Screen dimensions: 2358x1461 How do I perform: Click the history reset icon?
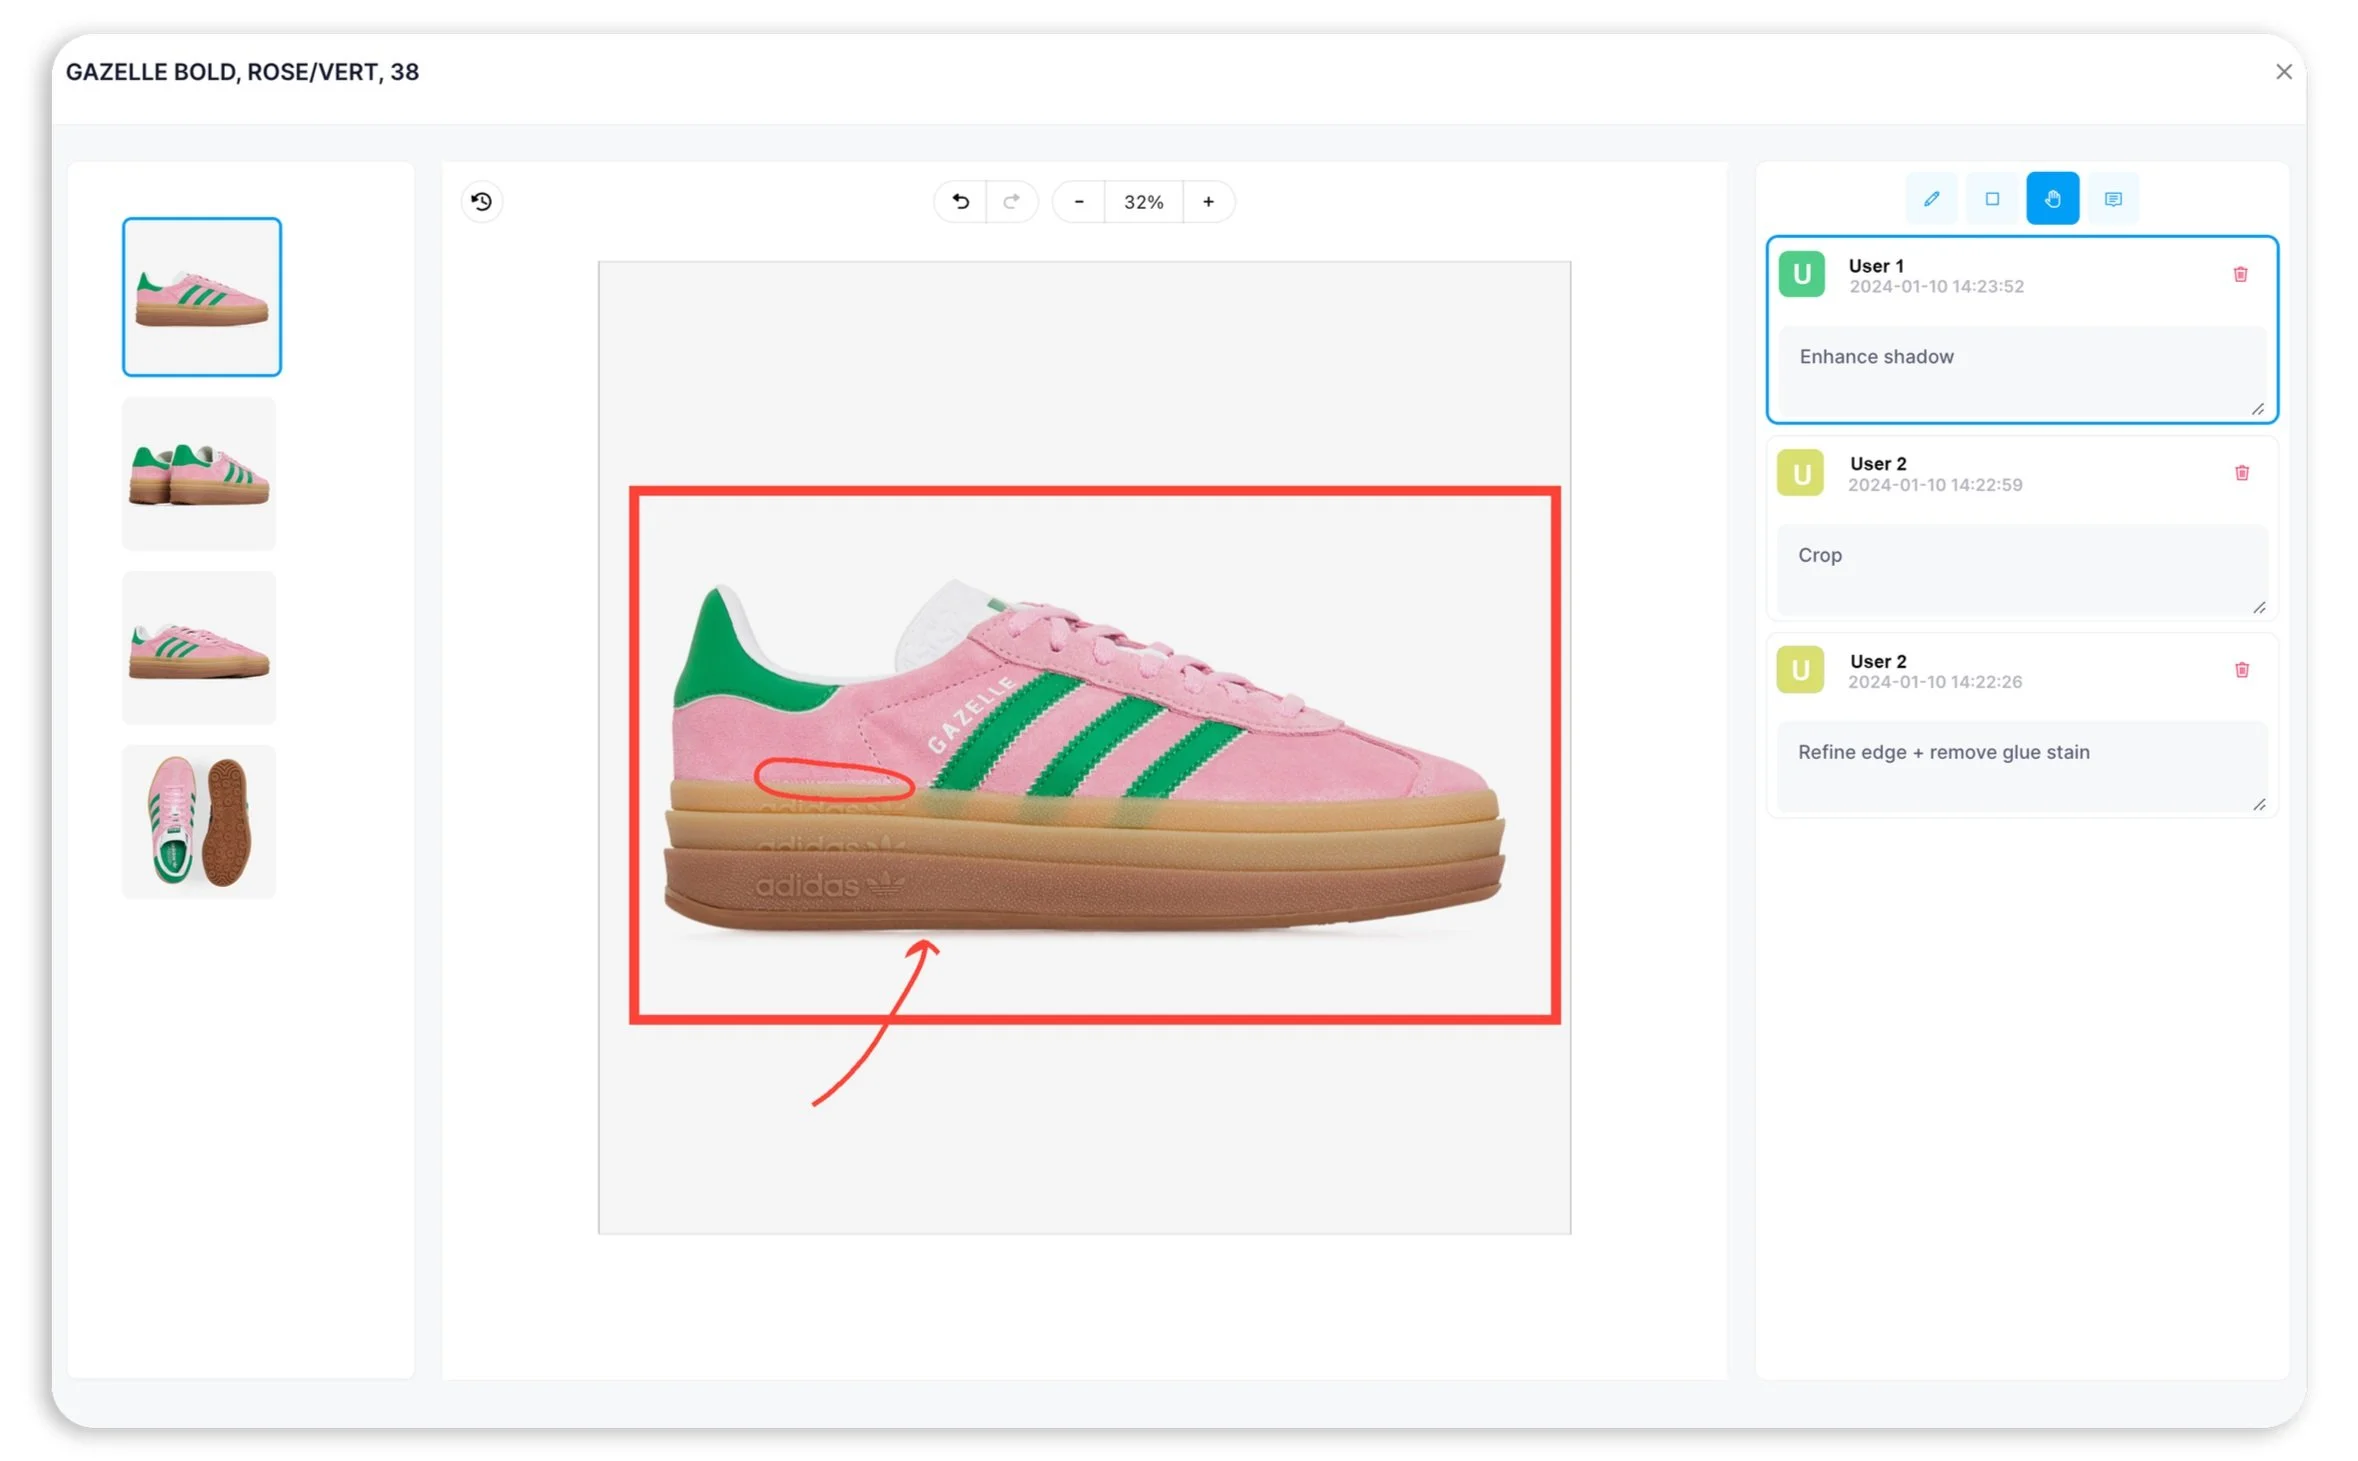pyautogui.click(x=482, y=202)
